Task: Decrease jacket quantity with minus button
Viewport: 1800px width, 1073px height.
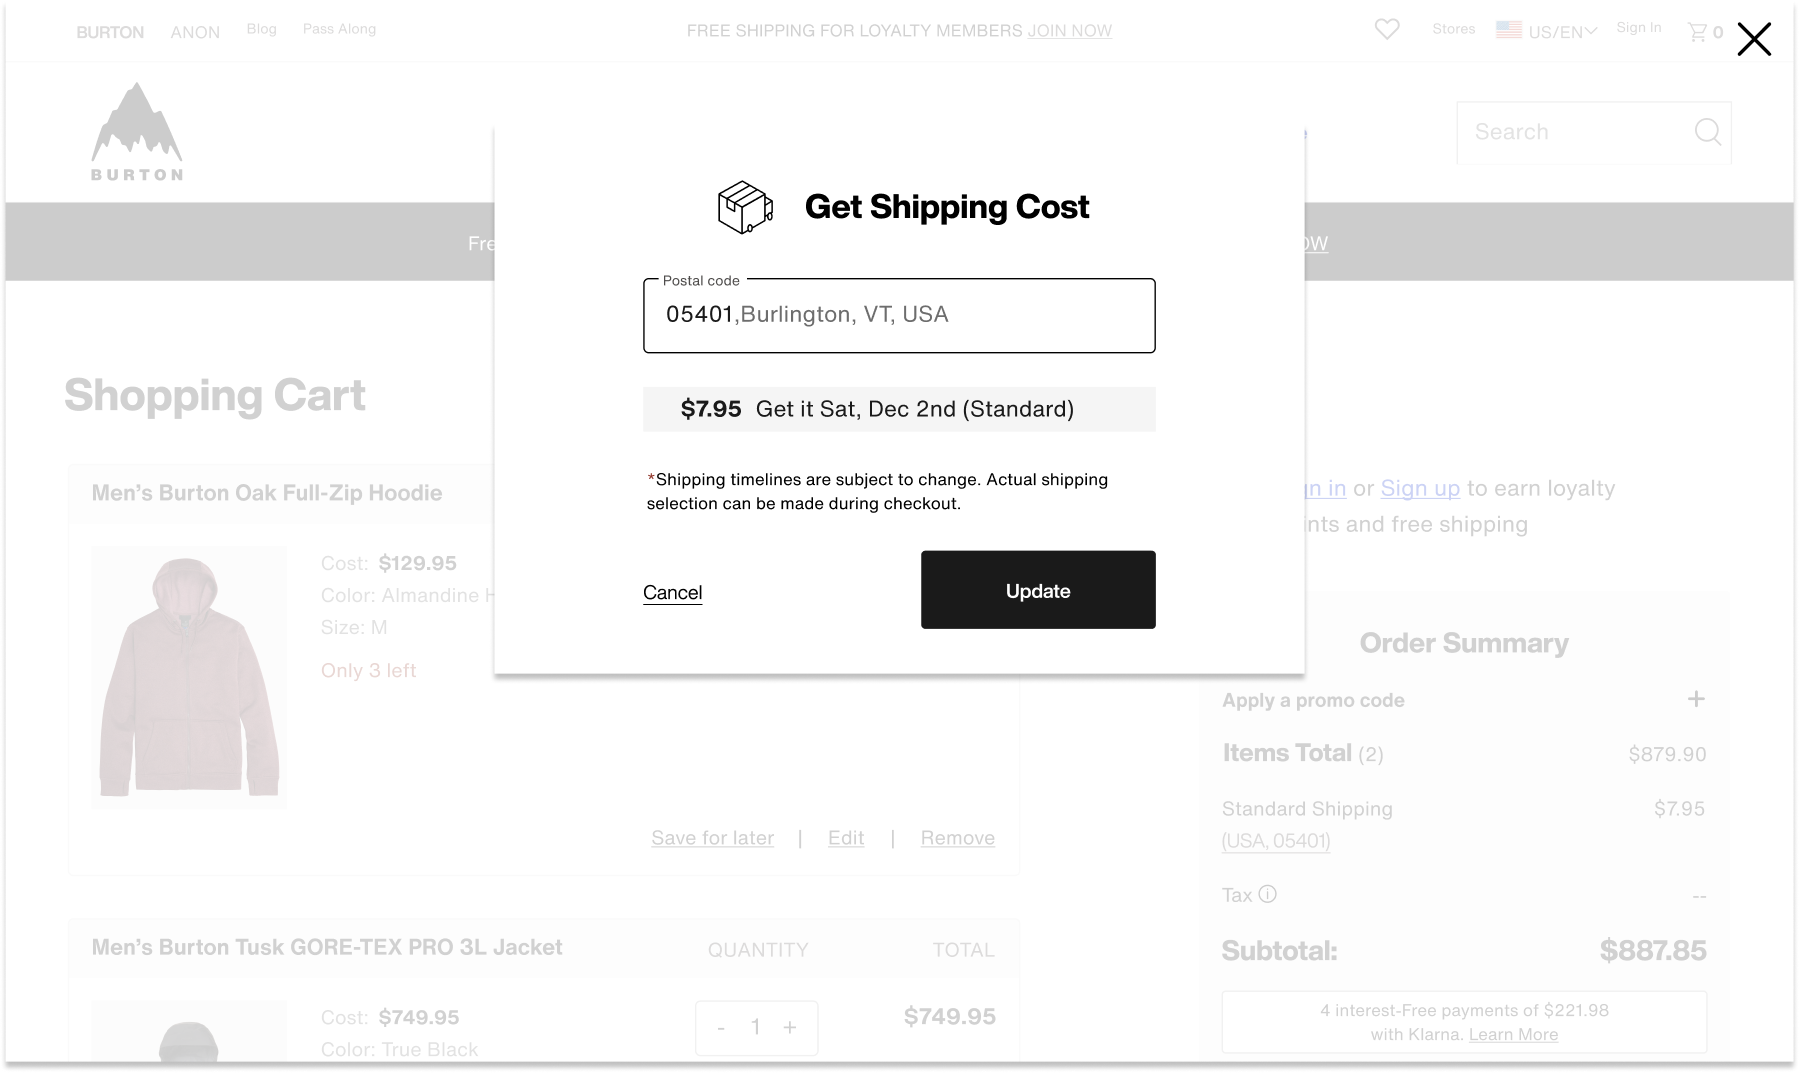Action: pyautogui.click(x=721, y=1027)
